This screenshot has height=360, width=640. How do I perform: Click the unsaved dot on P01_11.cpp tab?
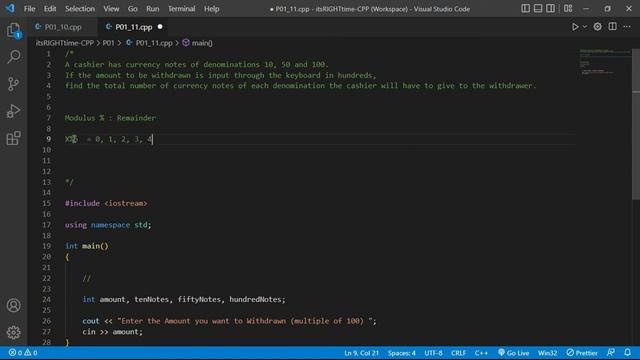pyautogui.click(x=160, y=27)
